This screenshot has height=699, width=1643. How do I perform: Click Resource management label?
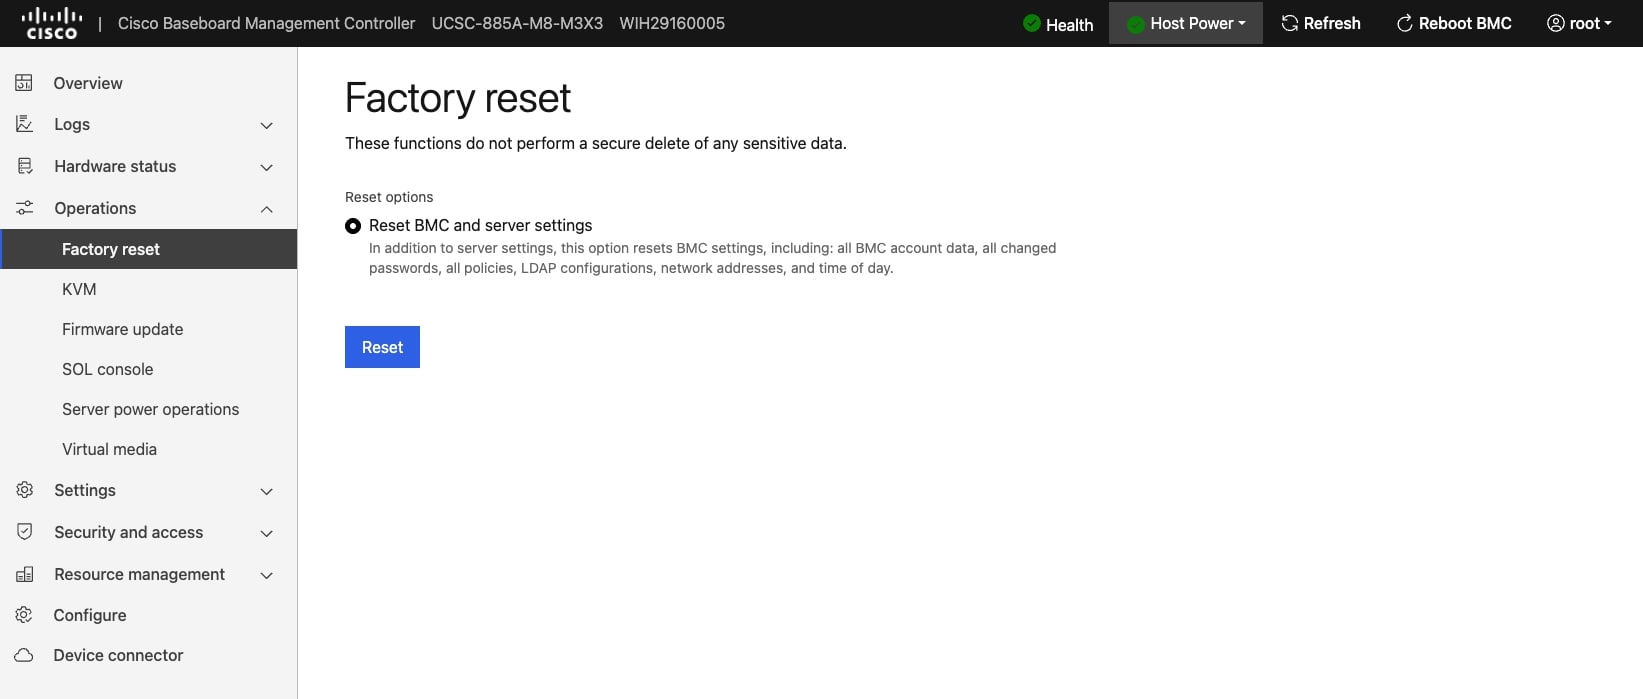[x=140, y=574]
